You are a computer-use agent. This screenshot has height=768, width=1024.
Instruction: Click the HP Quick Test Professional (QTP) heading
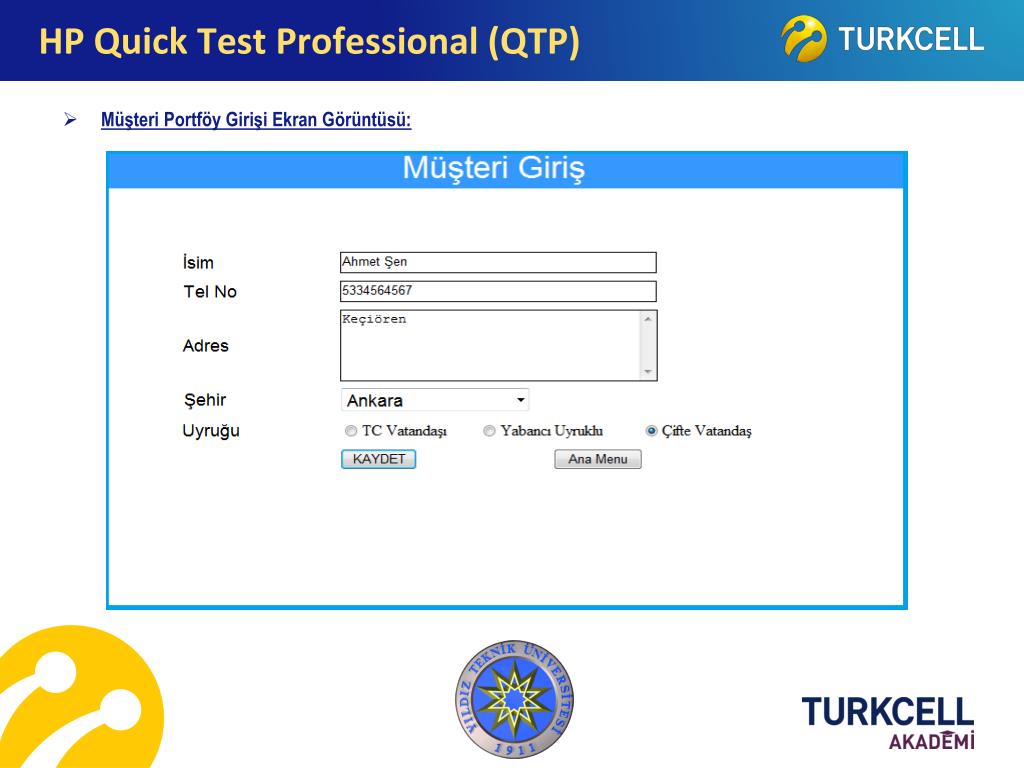click(309, 41)
